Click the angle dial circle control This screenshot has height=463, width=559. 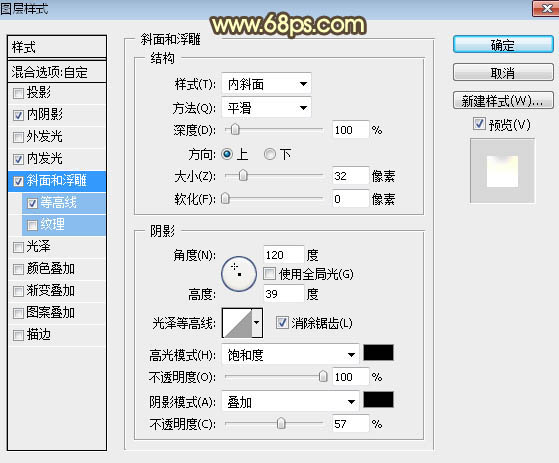point(239,274)
